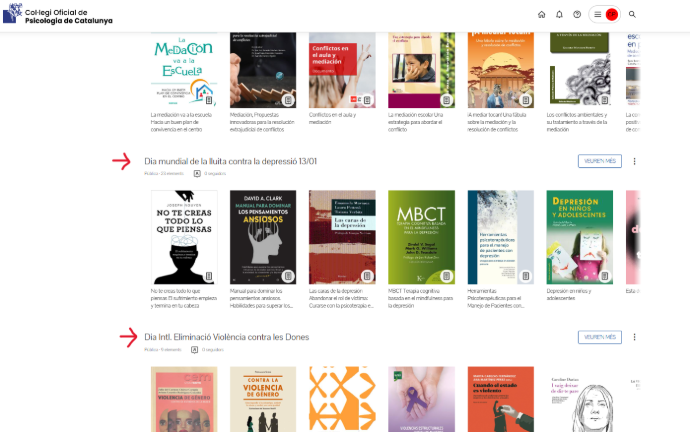Open the Dia mundial de la lluita contra la depressió list
Viewport: 690px width, 432px height.
point(231,161)
